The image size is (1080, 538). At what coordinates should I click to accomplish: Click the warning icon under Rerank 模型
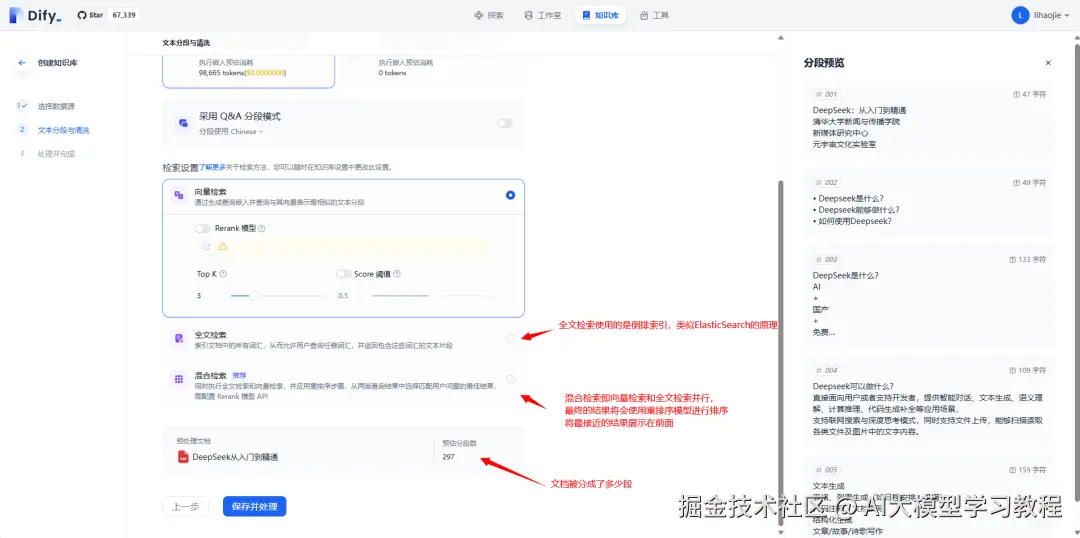click(x=222, y=246)
